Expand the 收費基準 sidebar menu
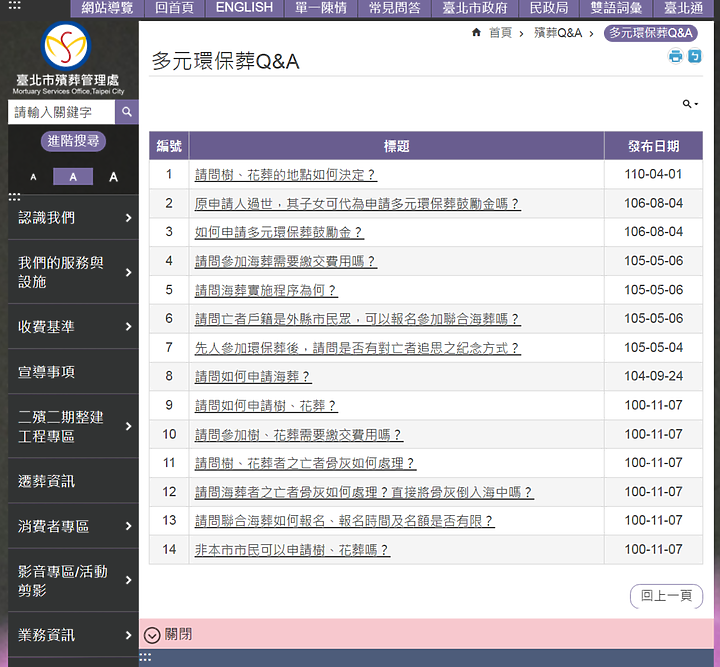Viewport: 720px width, 667px height. coord(73,326)
